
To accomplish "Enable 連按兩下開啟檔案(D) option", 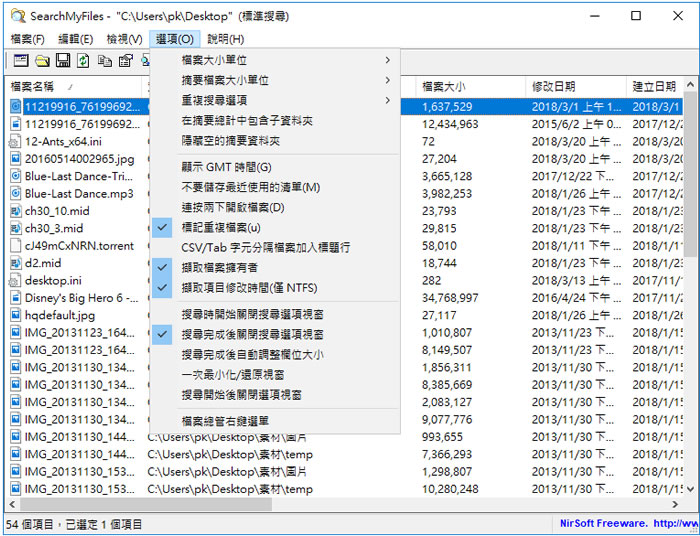I will pyautogui.click(x=275, y=208).
